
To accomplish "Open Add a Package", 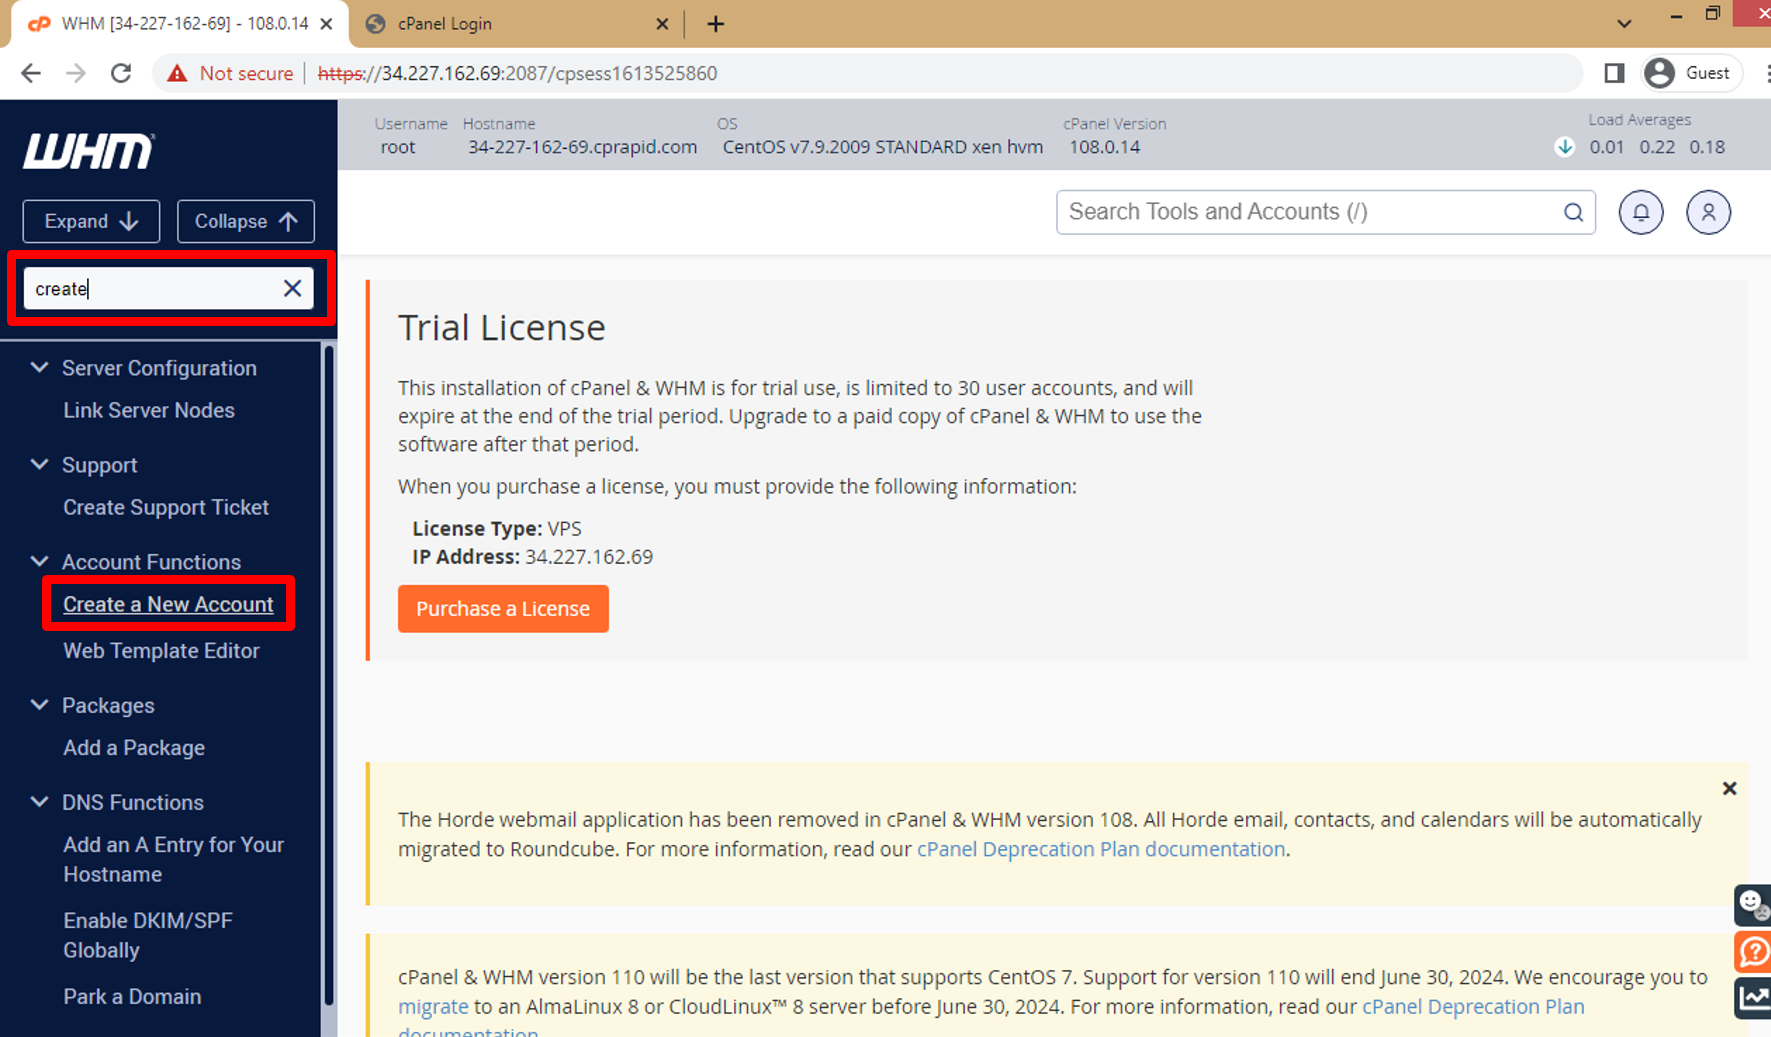I will tap(134, 748).
